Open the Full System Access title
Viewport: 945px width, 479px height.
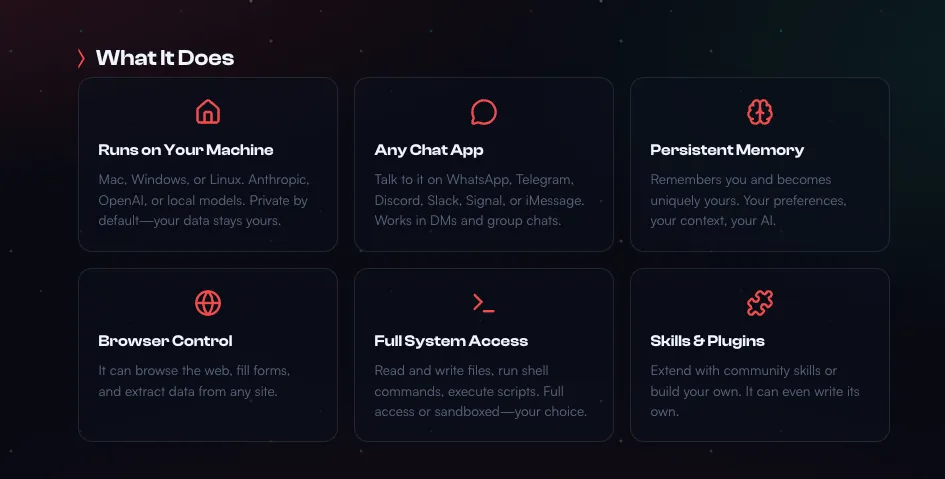(x=451, y=341)
